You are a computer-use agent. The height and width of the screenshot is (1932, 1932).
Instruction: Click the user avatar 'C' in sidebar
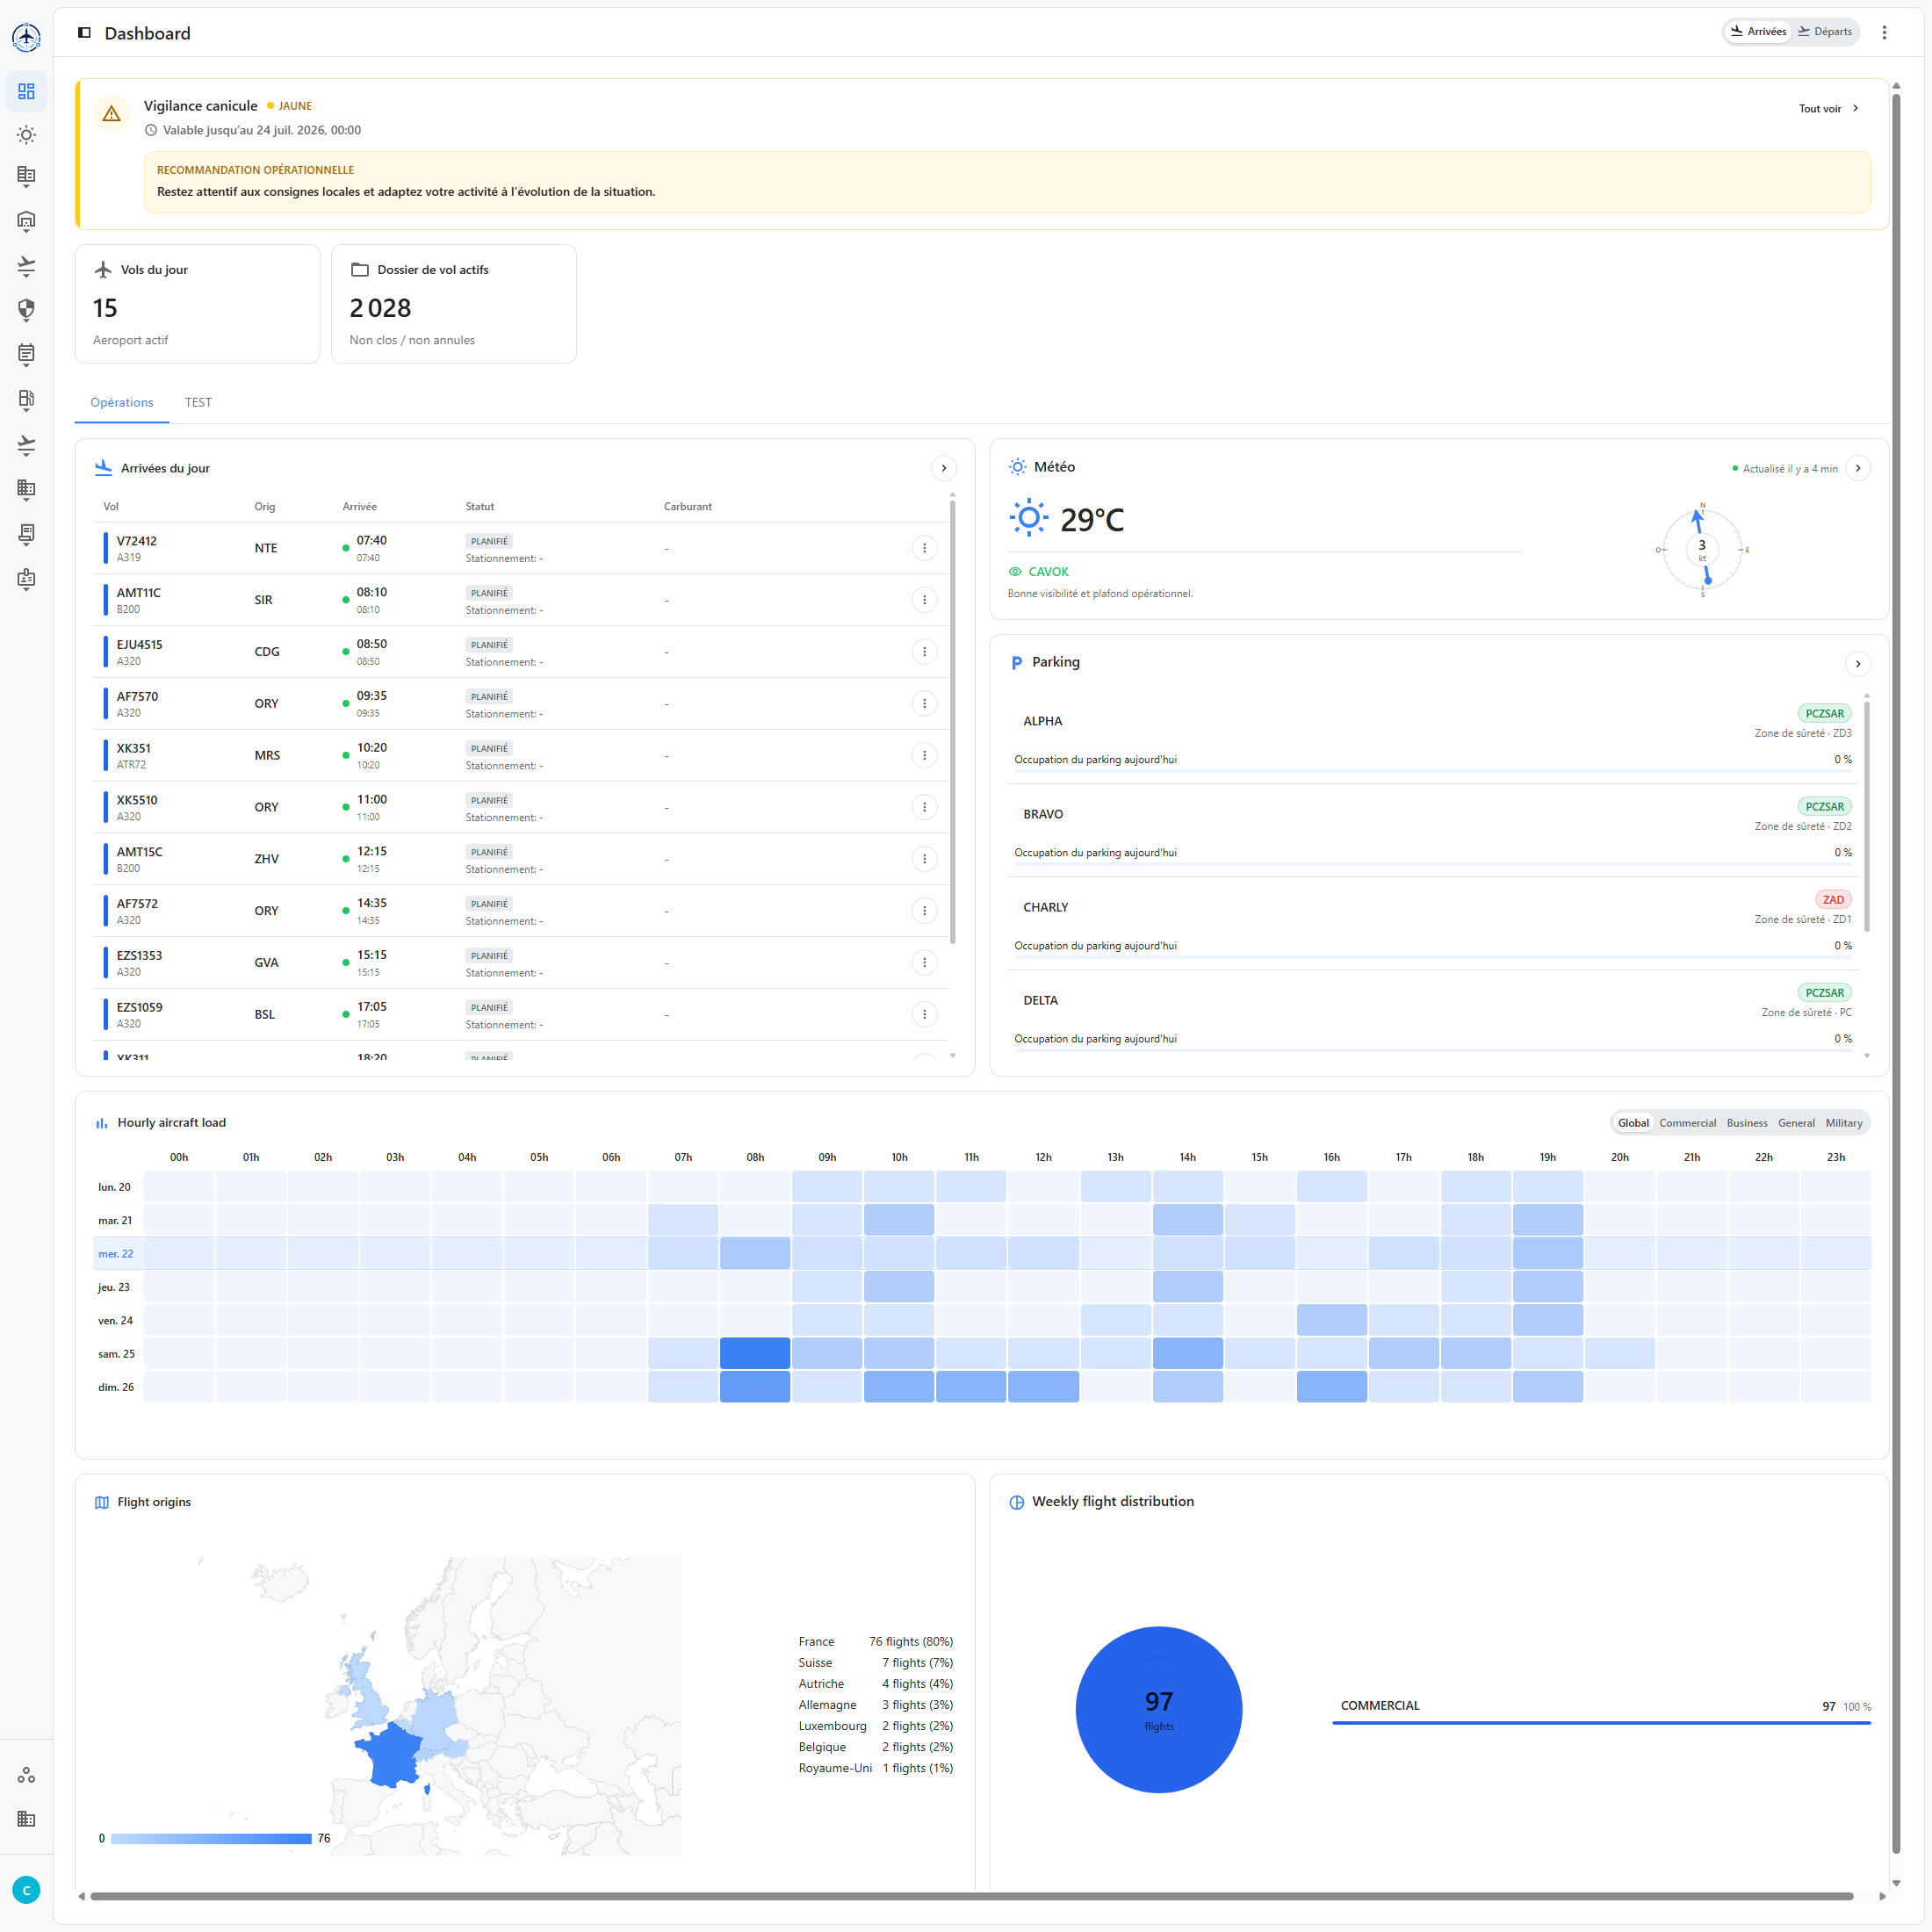26,1889
